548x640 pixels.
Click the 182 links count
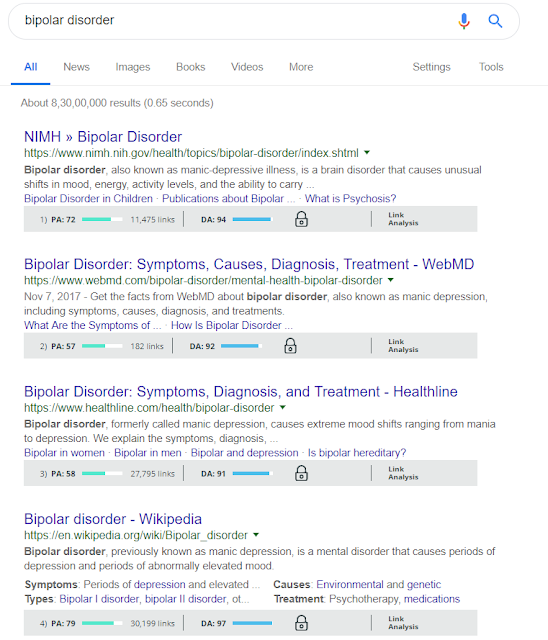pyautogui.click(x=147, y=346)
